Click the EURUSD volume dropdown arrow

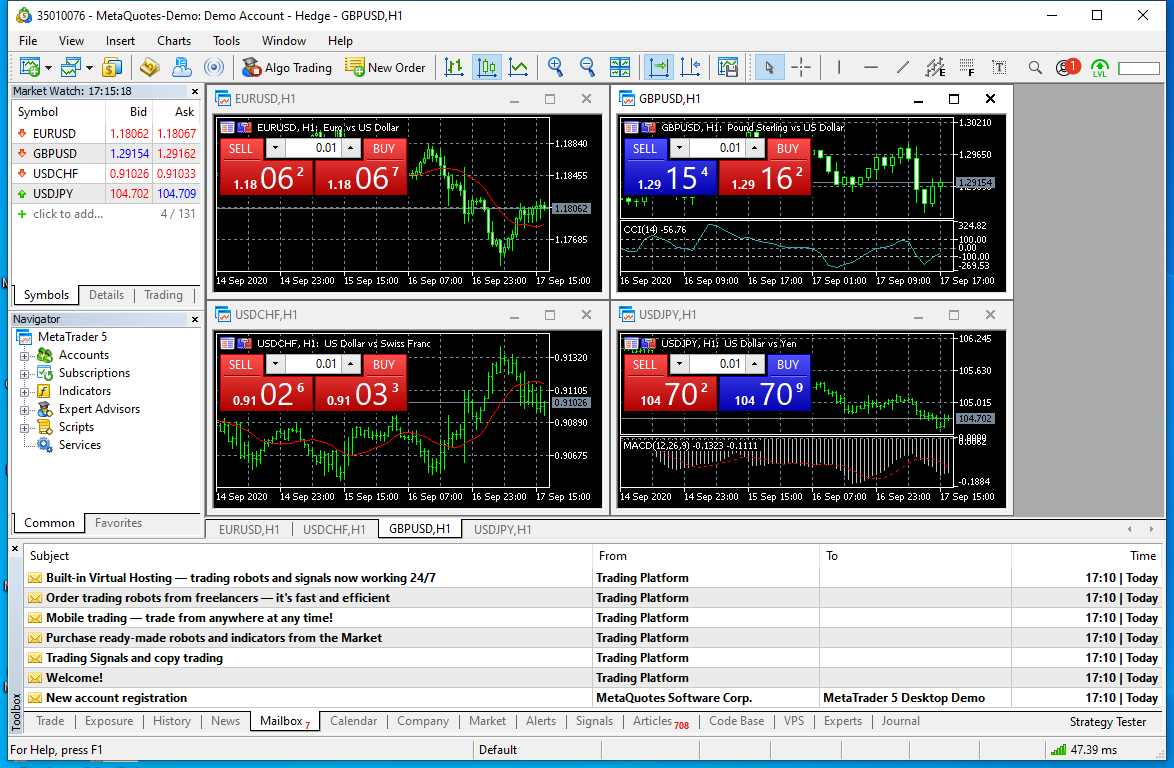275,148
